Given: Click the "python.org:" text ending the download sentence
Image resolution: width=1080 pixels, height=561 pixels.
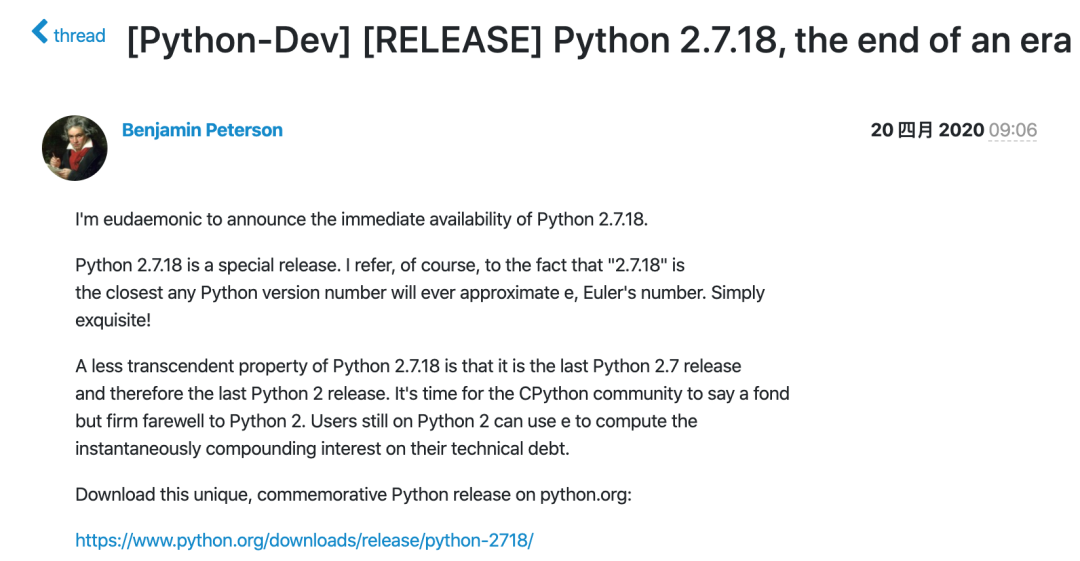Looking at the screenshot, I should click(x=585, y=495).
